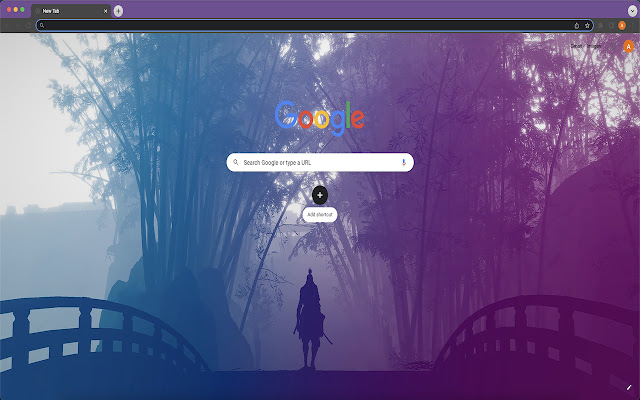Reload the current page
Screen dimensions: 640x400
pyautogui.click(x=28, y=25)
